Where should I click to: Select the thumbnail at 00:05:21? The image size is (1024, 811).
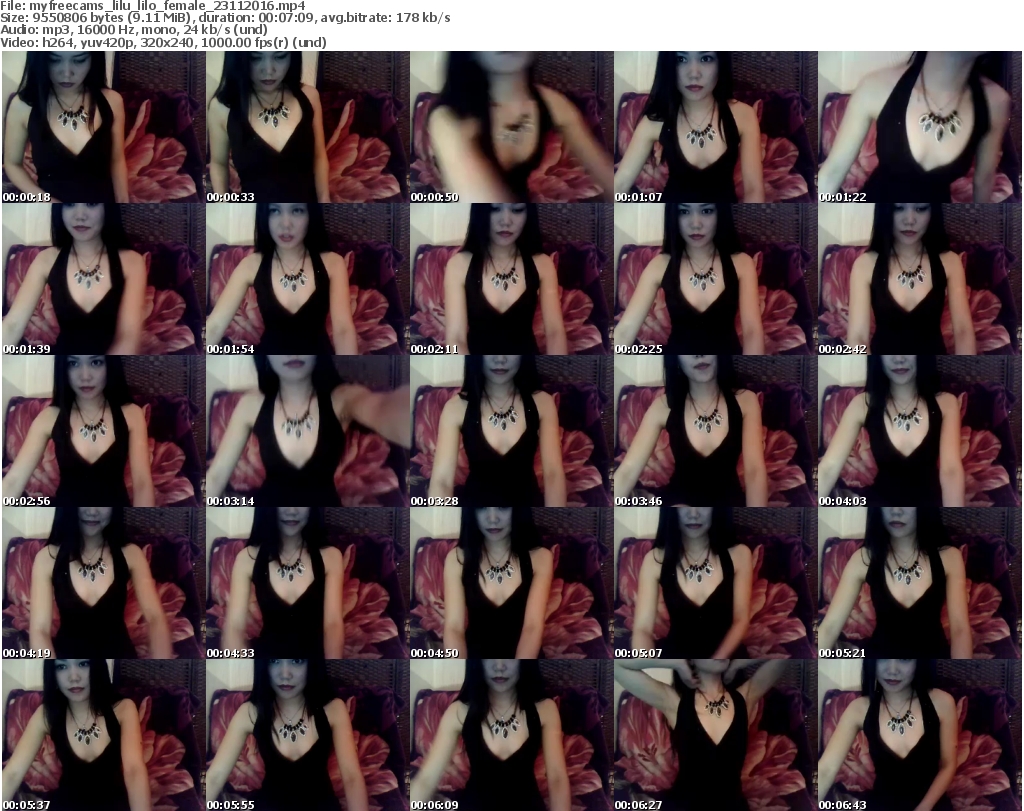tap(920, 584)
